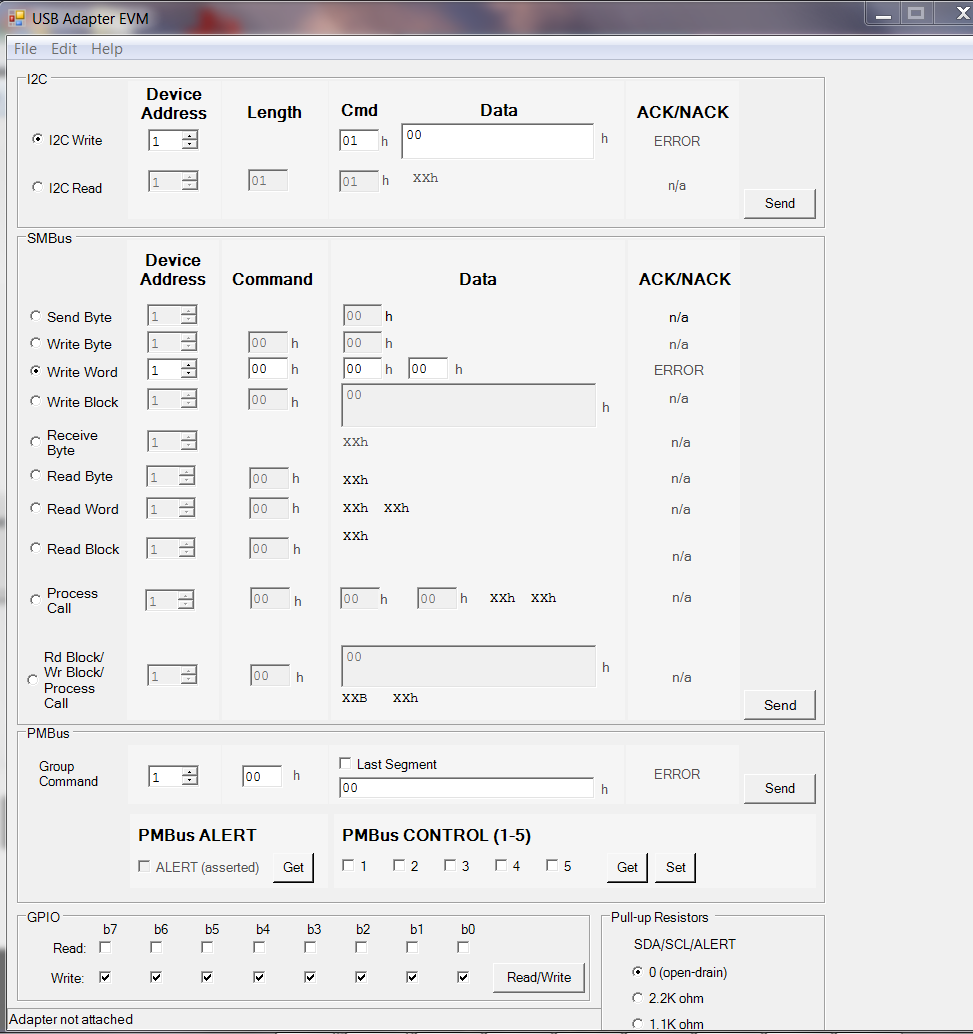
Task: Click the I2C Write Data text box
Action: point(497,141)
